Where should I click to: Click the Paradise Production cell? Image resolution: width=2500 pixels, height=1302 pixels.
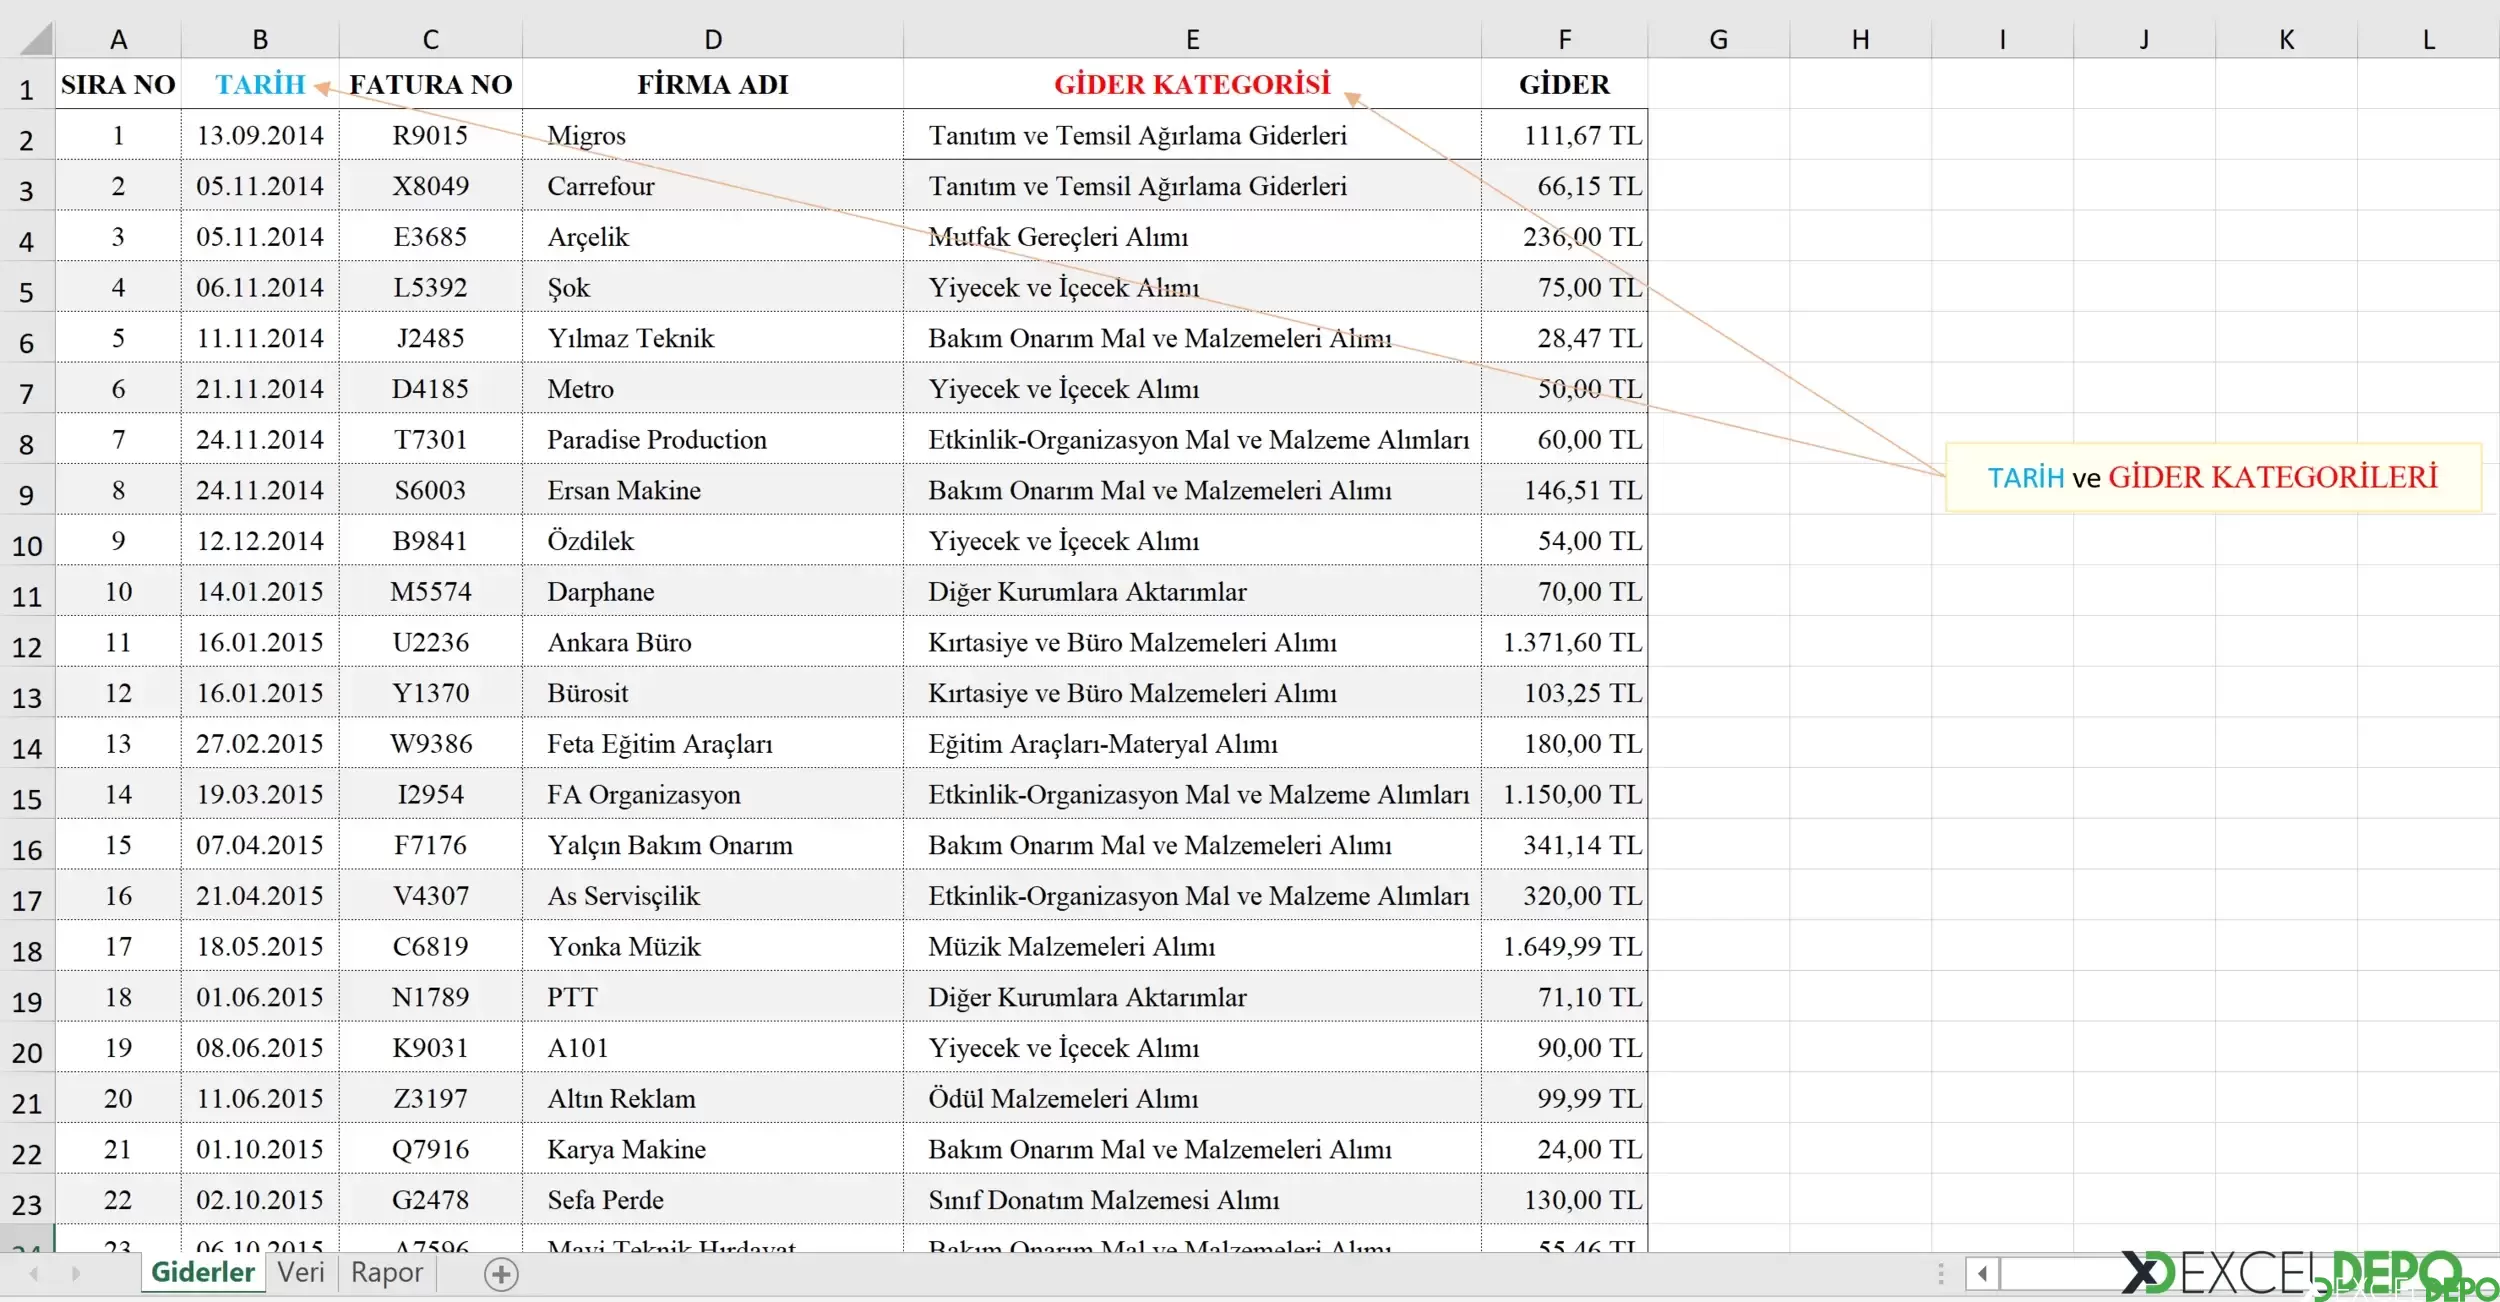(713, 440)
